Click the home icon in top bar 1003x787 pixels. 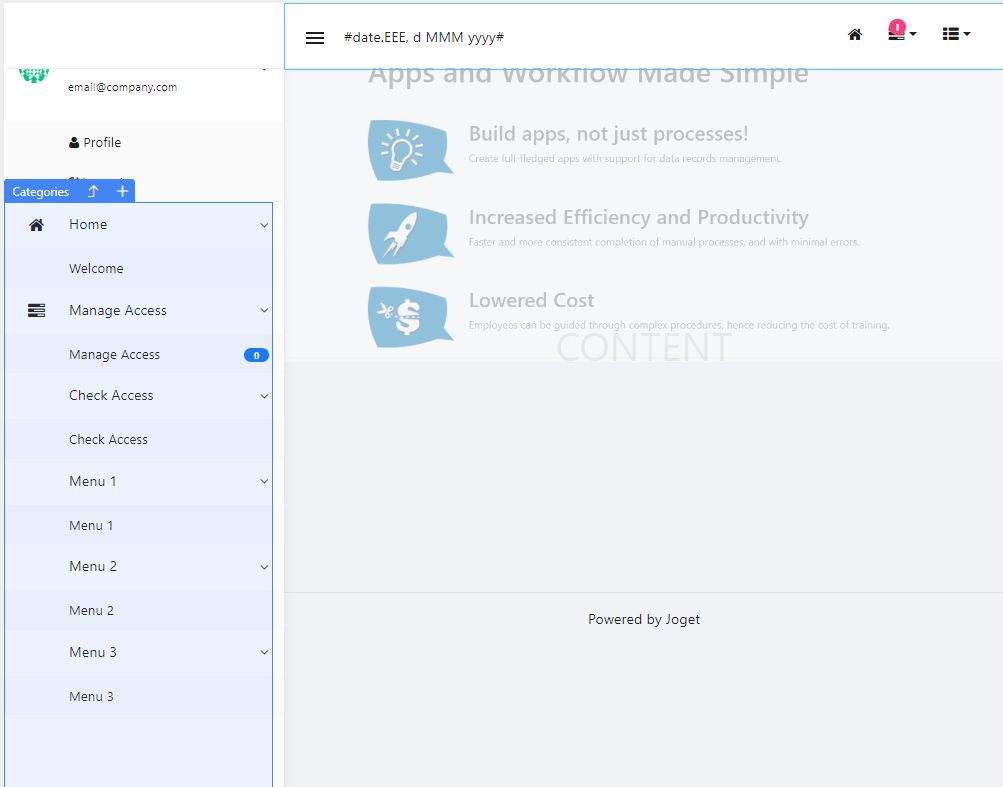click(x=855, y=35)
